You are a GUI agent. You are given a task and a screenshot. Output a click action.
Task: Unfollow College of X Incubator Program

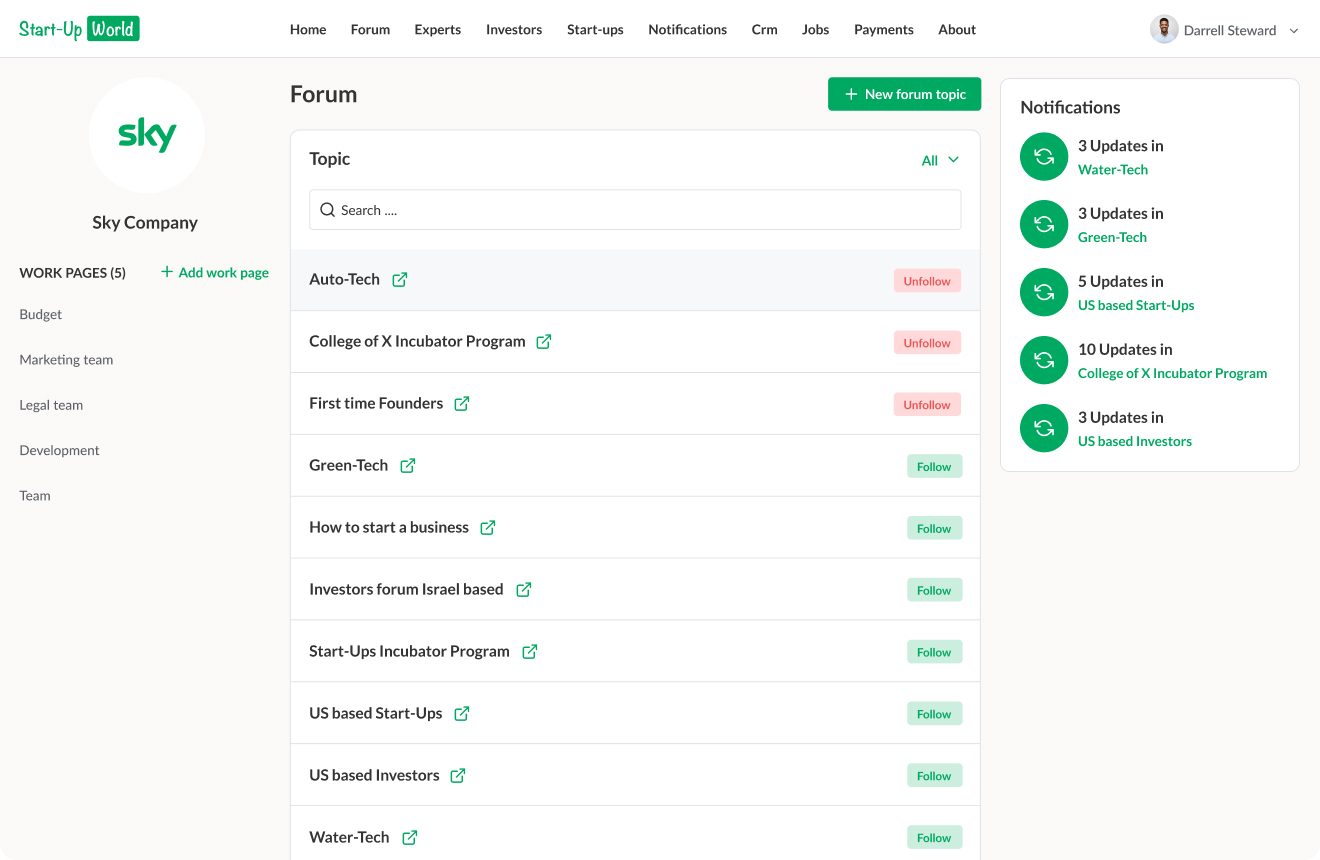[x=927, y=343]
